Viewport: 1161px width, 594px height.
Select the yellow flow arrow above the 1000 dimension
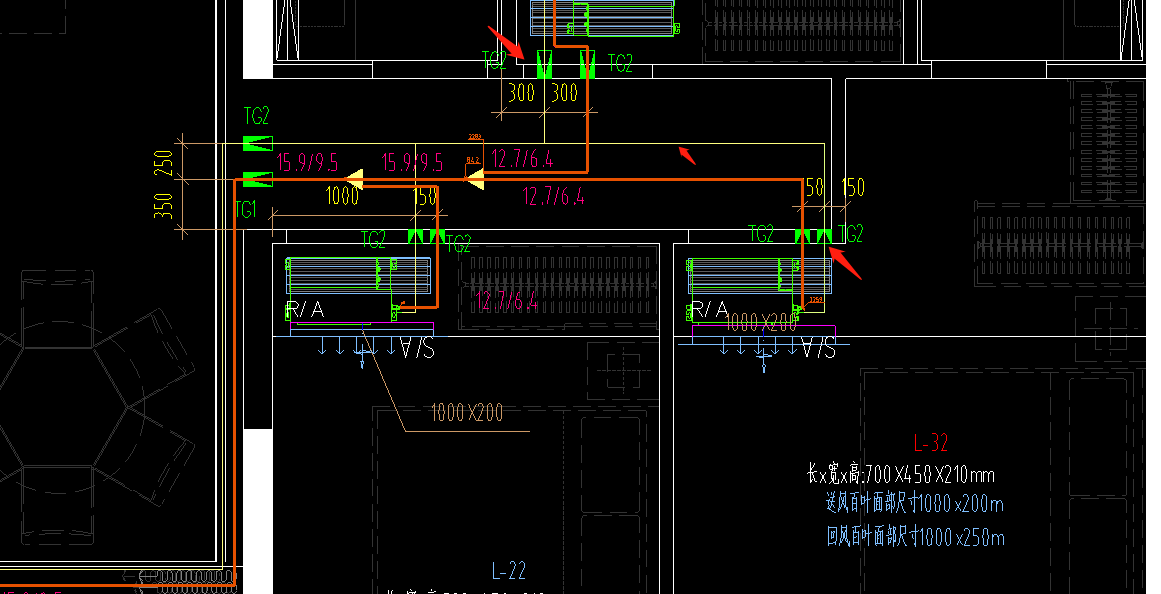point(354,179)
